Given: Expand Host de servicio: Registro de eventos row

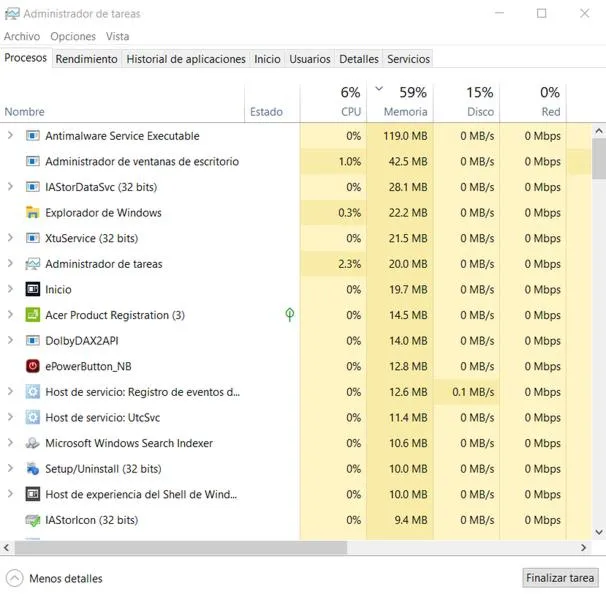Looking at the screenshot, I should (10, 392).
